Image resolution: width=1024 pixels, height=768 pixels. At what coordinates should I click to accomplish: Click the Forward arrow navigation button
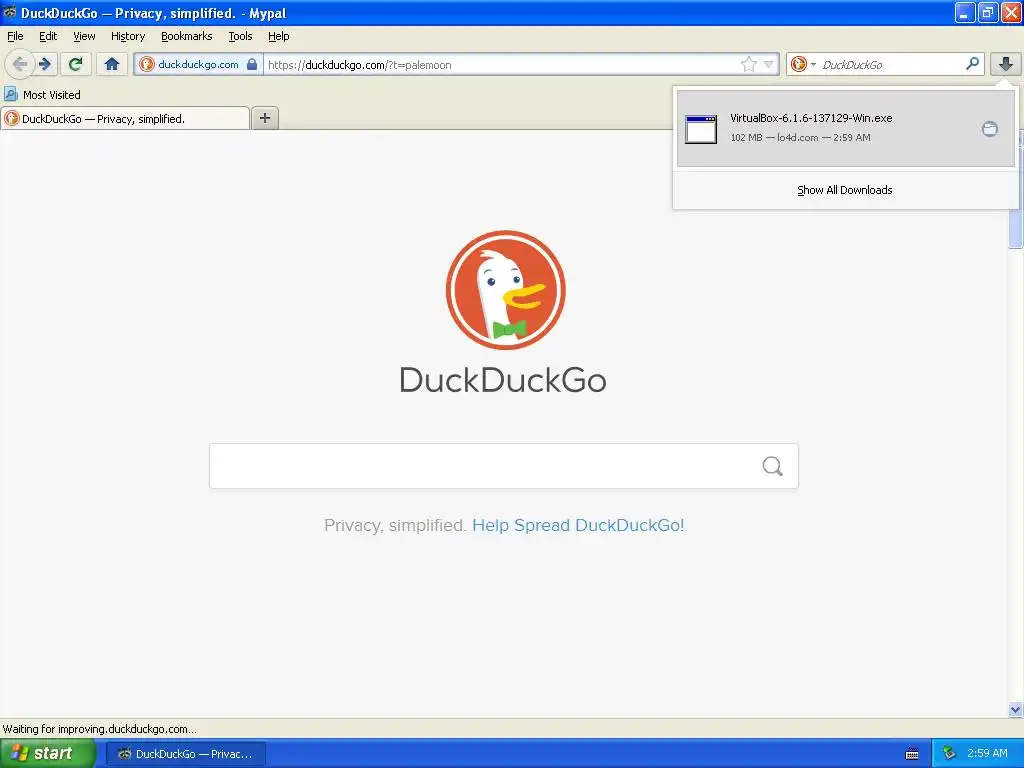(46, 64)
